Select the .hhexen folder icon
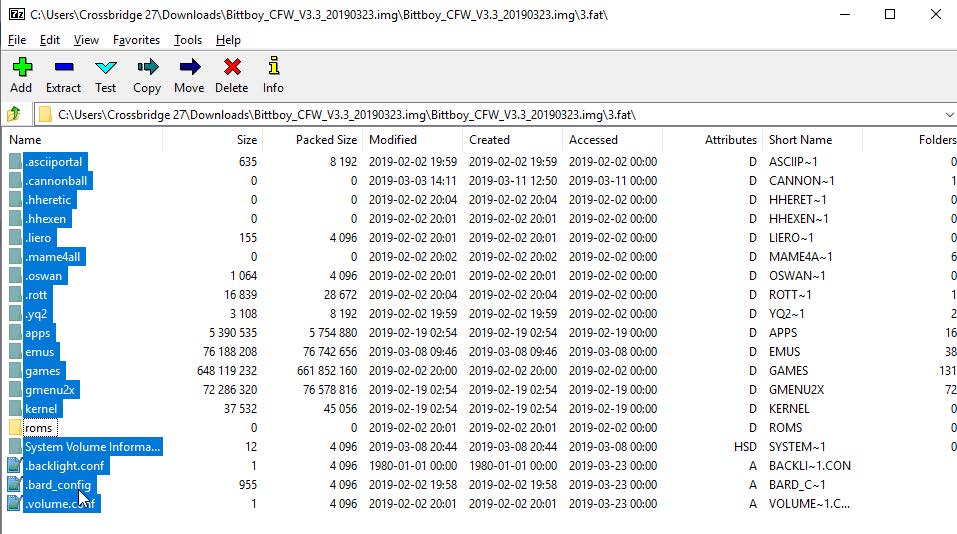Viewport: 957px width, 534px height. 15,218
